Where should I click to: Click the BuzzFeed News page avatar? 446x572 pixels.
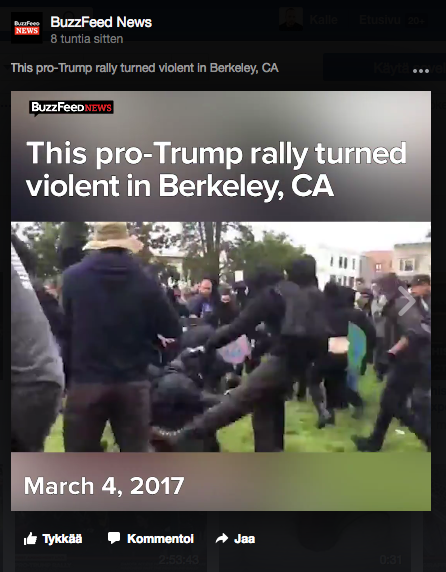(27, 28)
